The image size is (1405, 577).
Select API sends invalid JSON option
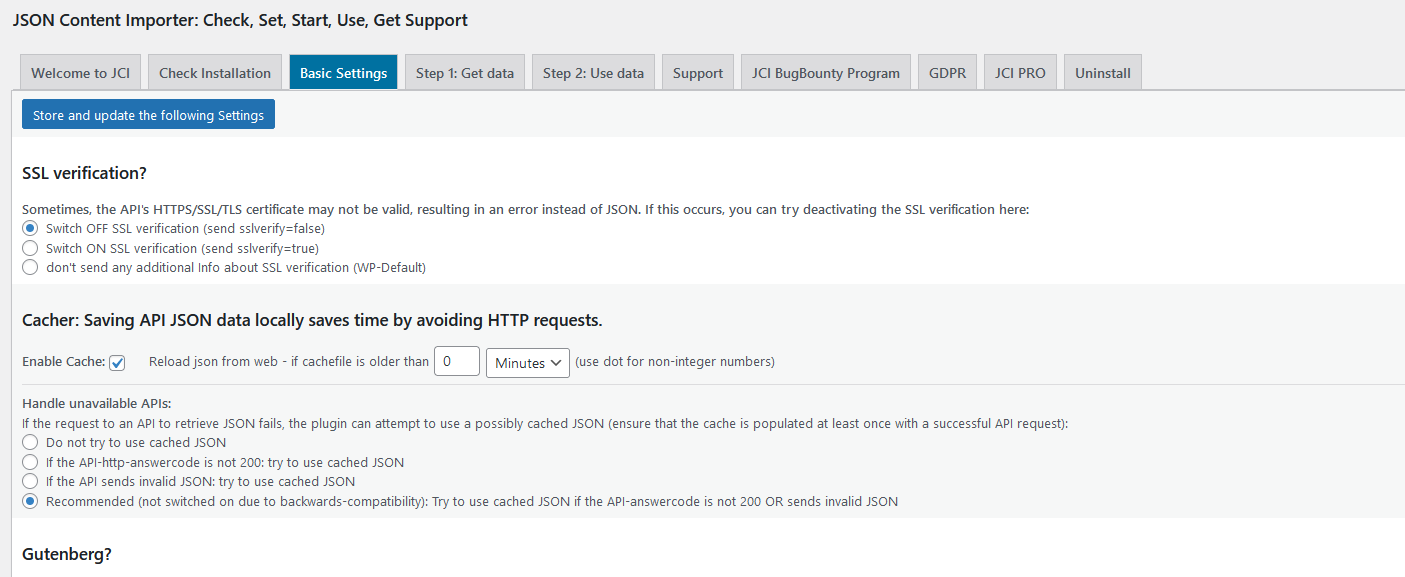pos(30,482)
